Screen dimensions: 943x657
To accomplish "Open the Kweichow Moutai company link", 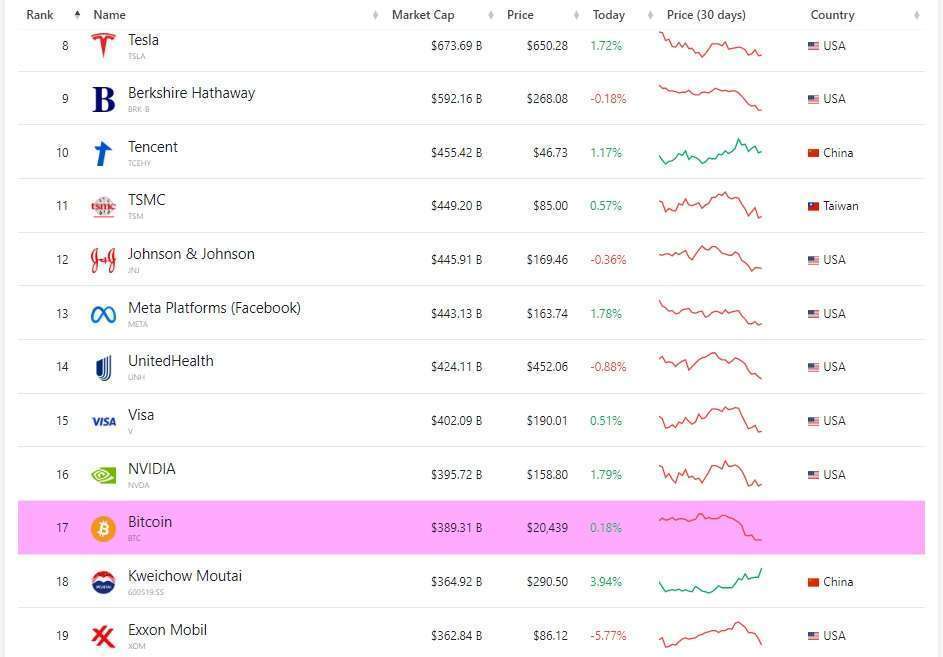I will (185, 576).
